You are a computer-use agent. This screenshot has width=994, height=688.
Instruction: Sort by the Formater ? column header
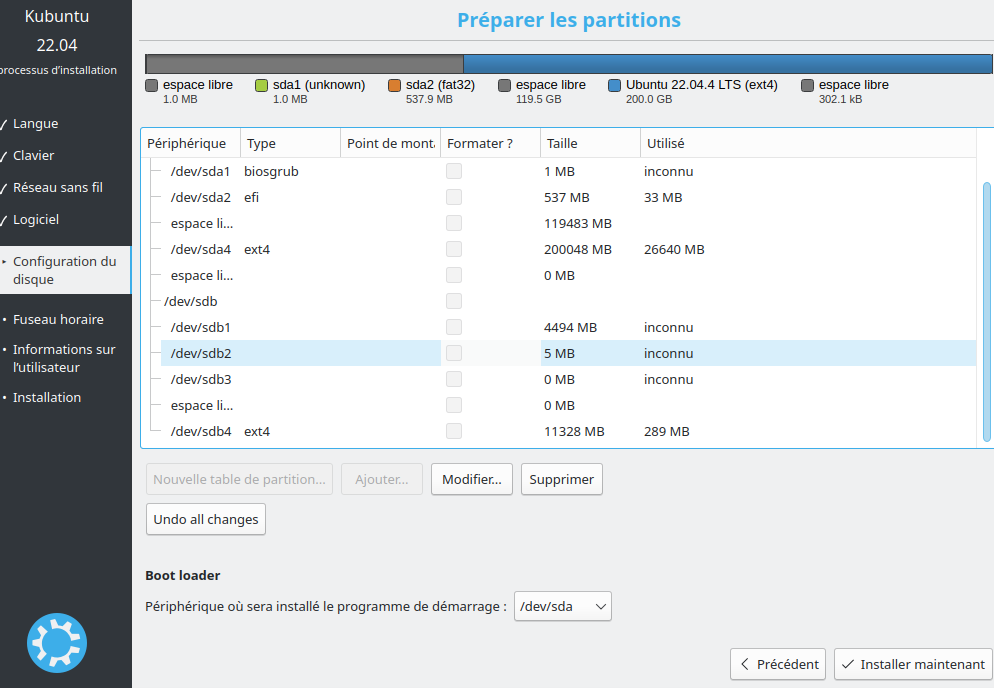coord(491,143)
